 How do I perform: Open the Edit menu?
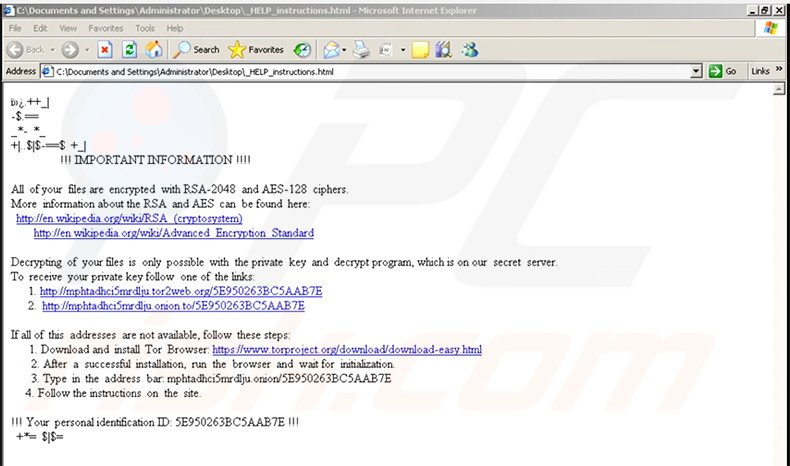[40, 28]
